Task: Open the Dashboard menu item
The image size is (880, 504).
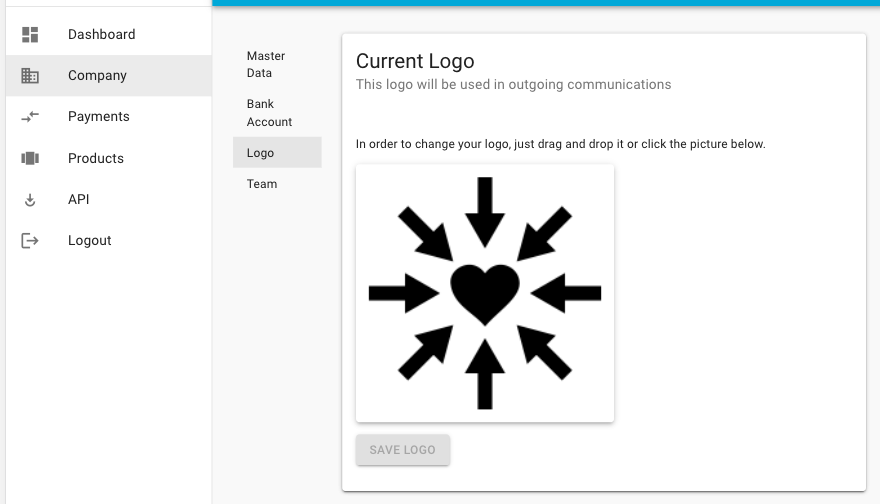Action: click(109, 34)
